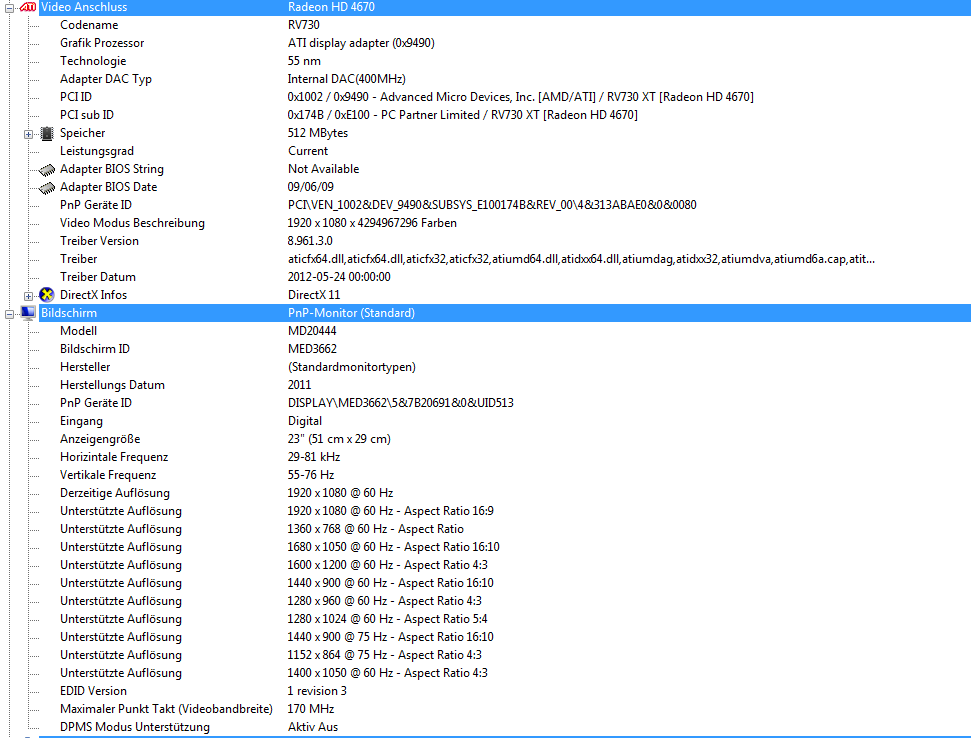
Task: Click the value '1152 x 864 @ 75 Hz - Aspect Ratio 4:3'
Action: 385,654
